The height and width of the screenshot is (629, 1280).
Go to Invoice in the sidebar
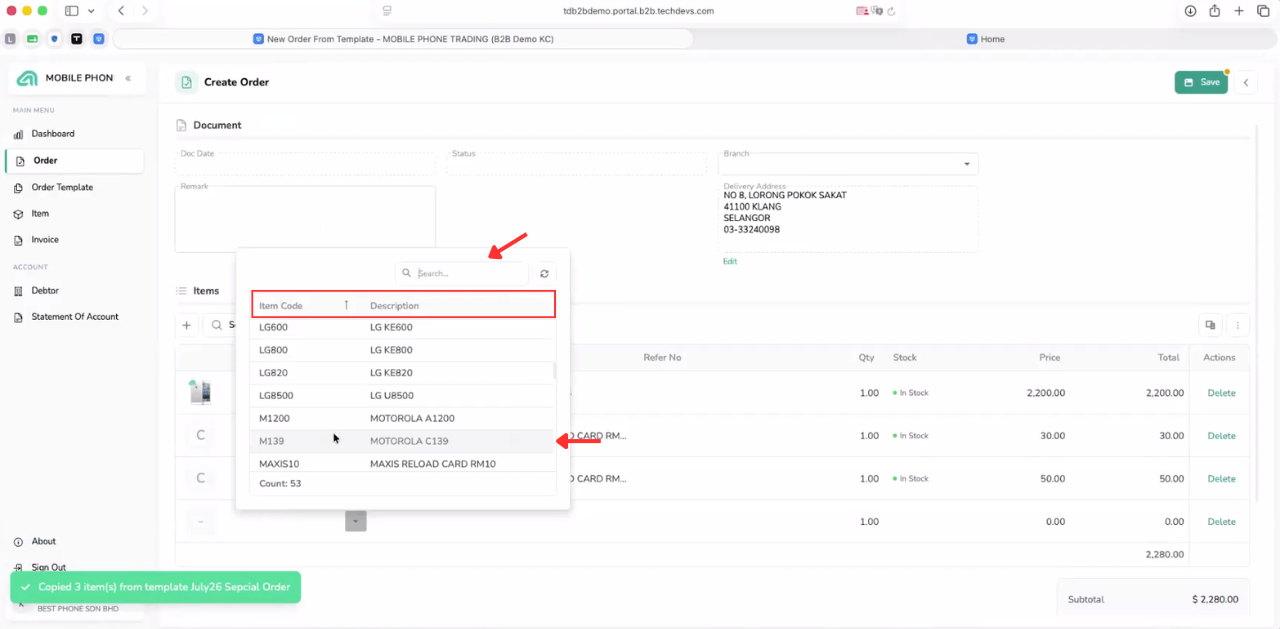click(x=45, y=240)
